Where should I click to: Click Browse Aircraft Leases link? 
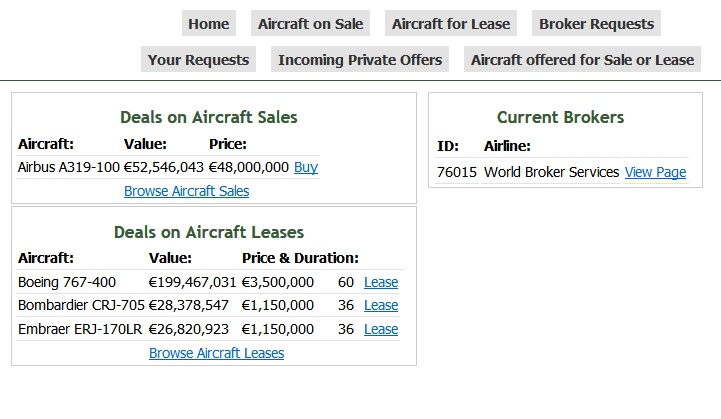pyautogui.click(x=216, y=353)
